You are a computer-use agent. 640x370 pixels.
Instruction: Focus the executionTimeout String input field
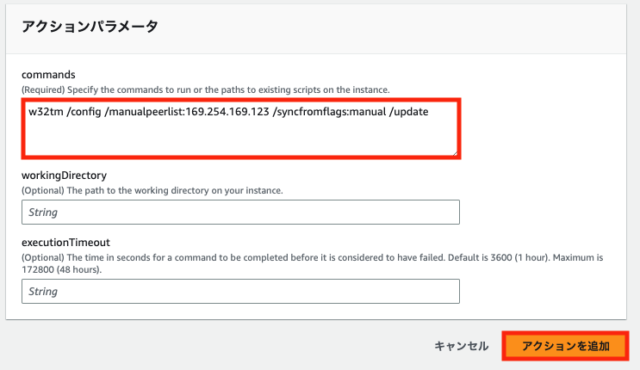click(240, 291)
